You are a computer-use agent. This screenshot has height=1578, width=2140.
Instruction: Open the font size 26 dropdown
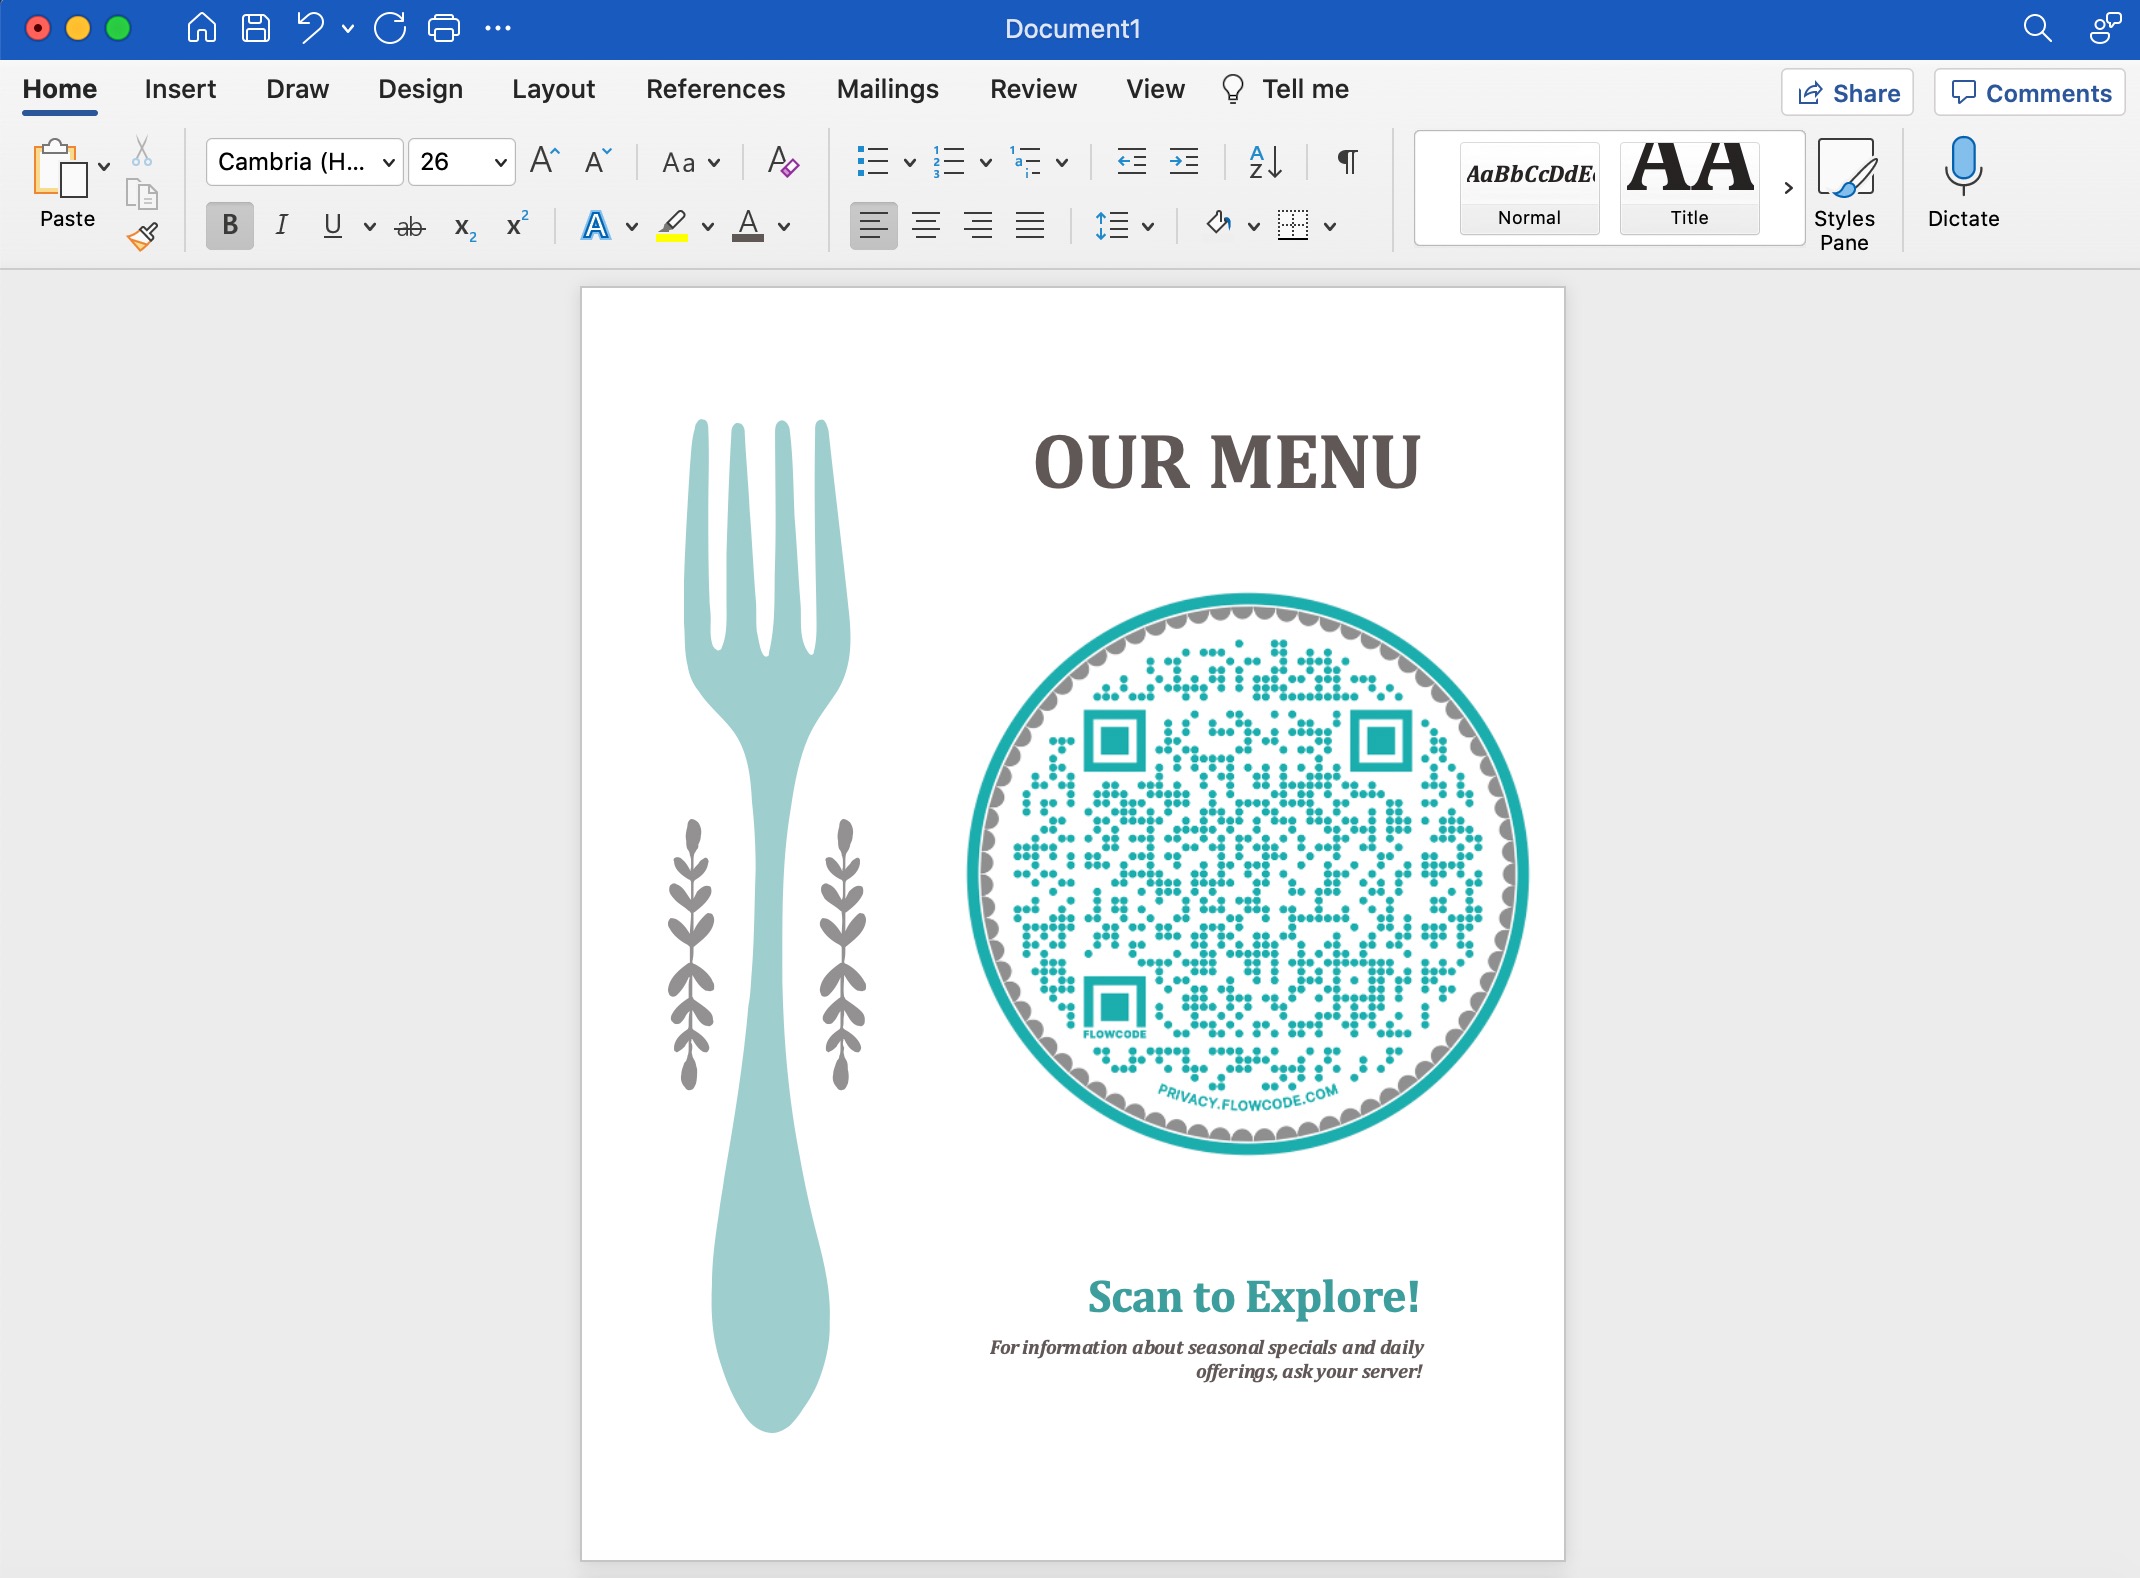tap(500, 162)
